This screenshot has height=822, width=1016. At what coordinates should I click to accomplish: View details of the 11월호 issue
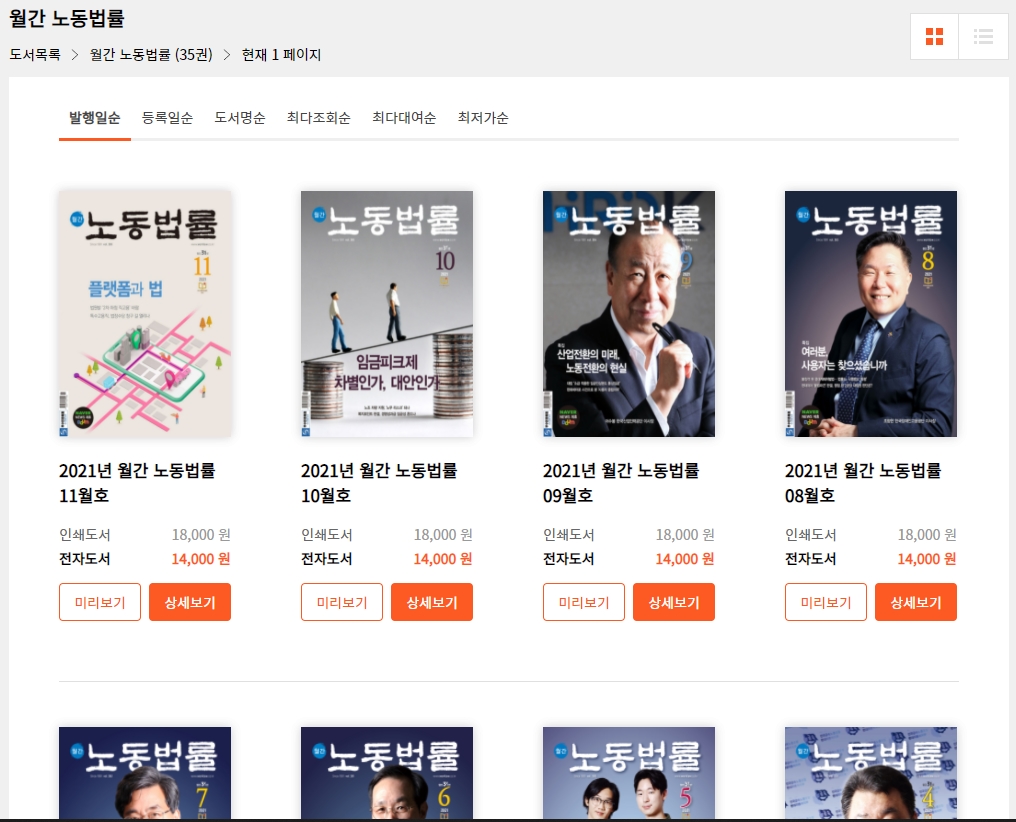tap(190, 602)
